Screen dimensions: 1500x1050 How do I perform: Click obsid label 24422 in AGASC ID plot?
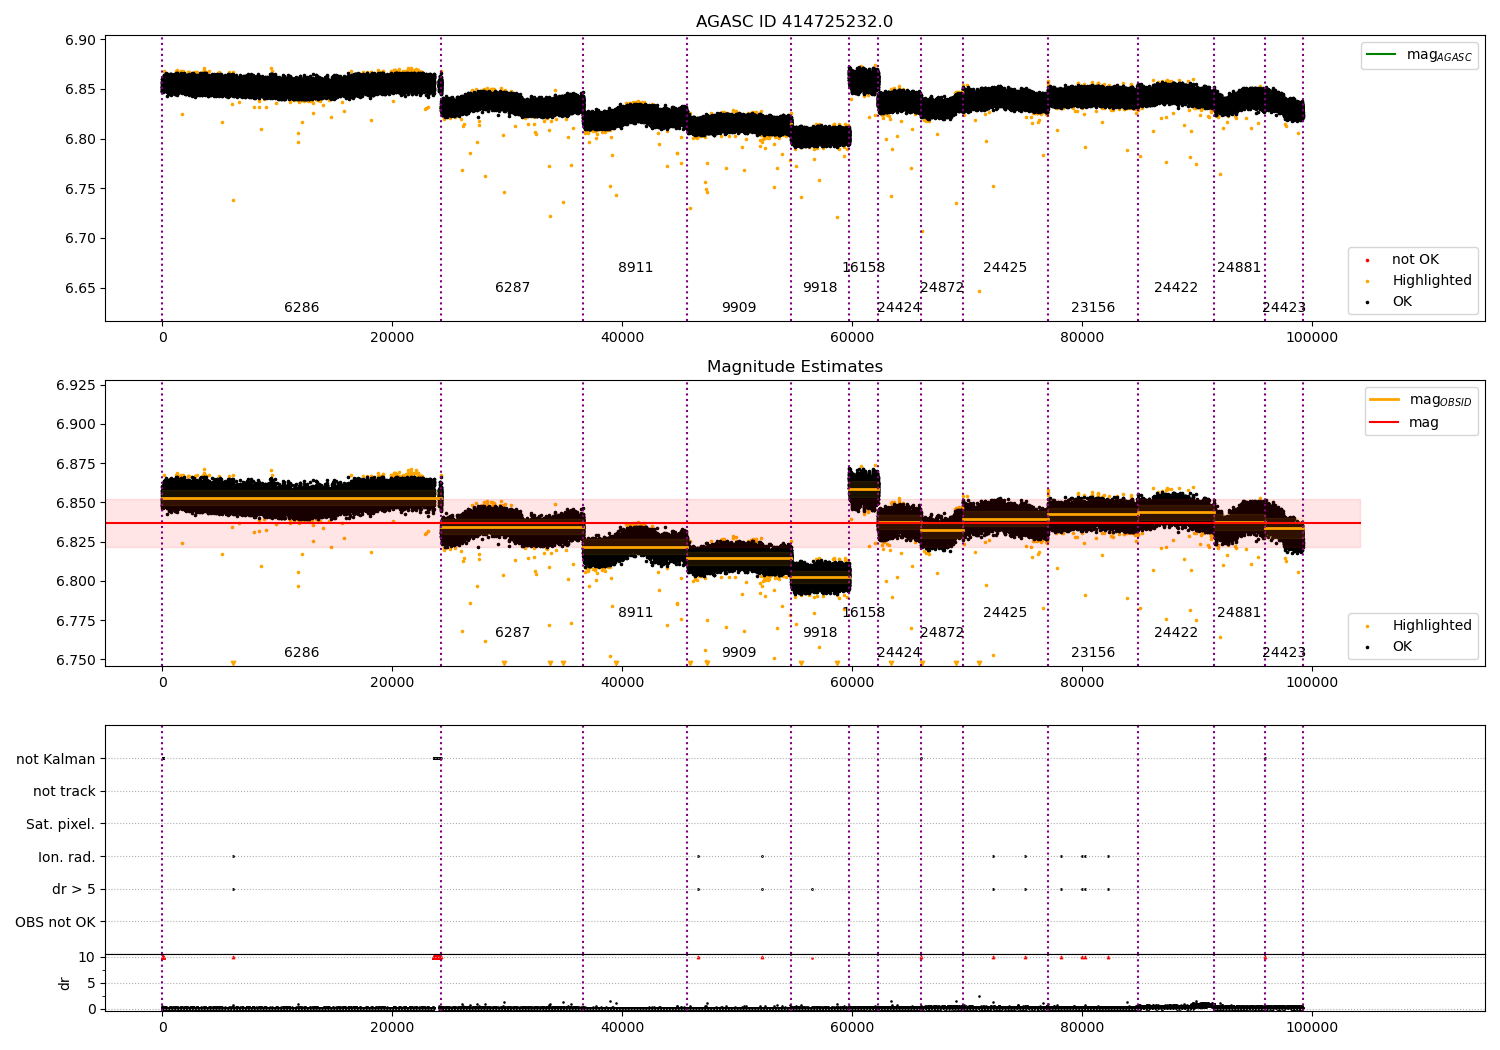point(1176,288)
